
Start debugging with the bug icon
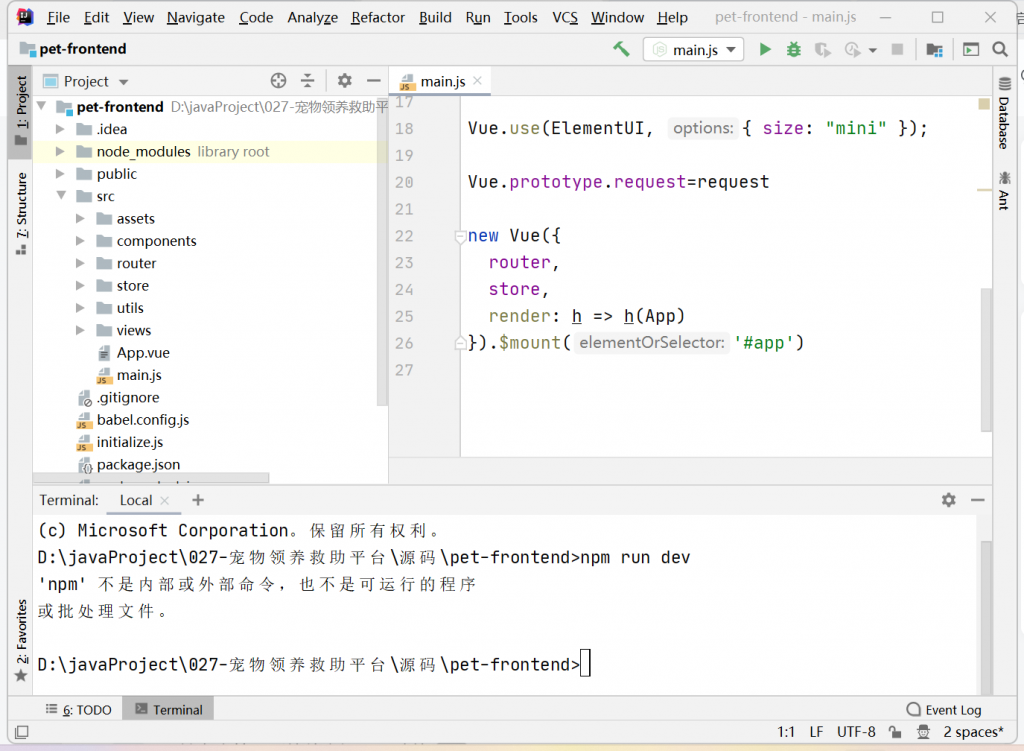793,50
